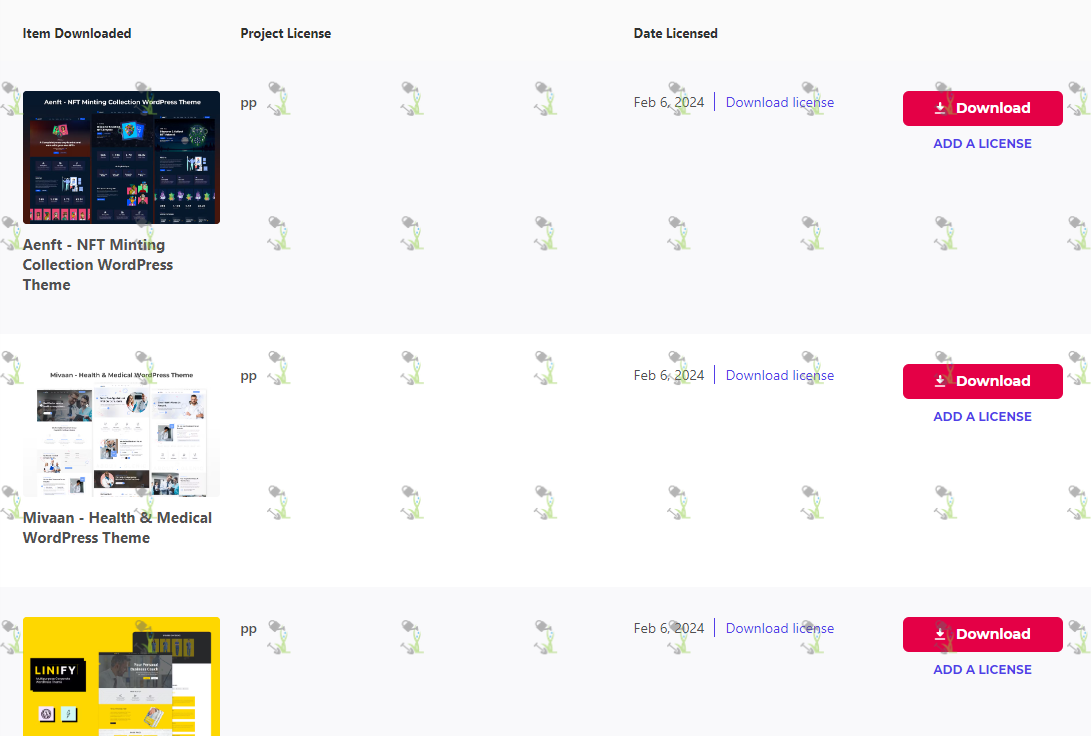Click the Item Downloaded column header

(77, 33)
